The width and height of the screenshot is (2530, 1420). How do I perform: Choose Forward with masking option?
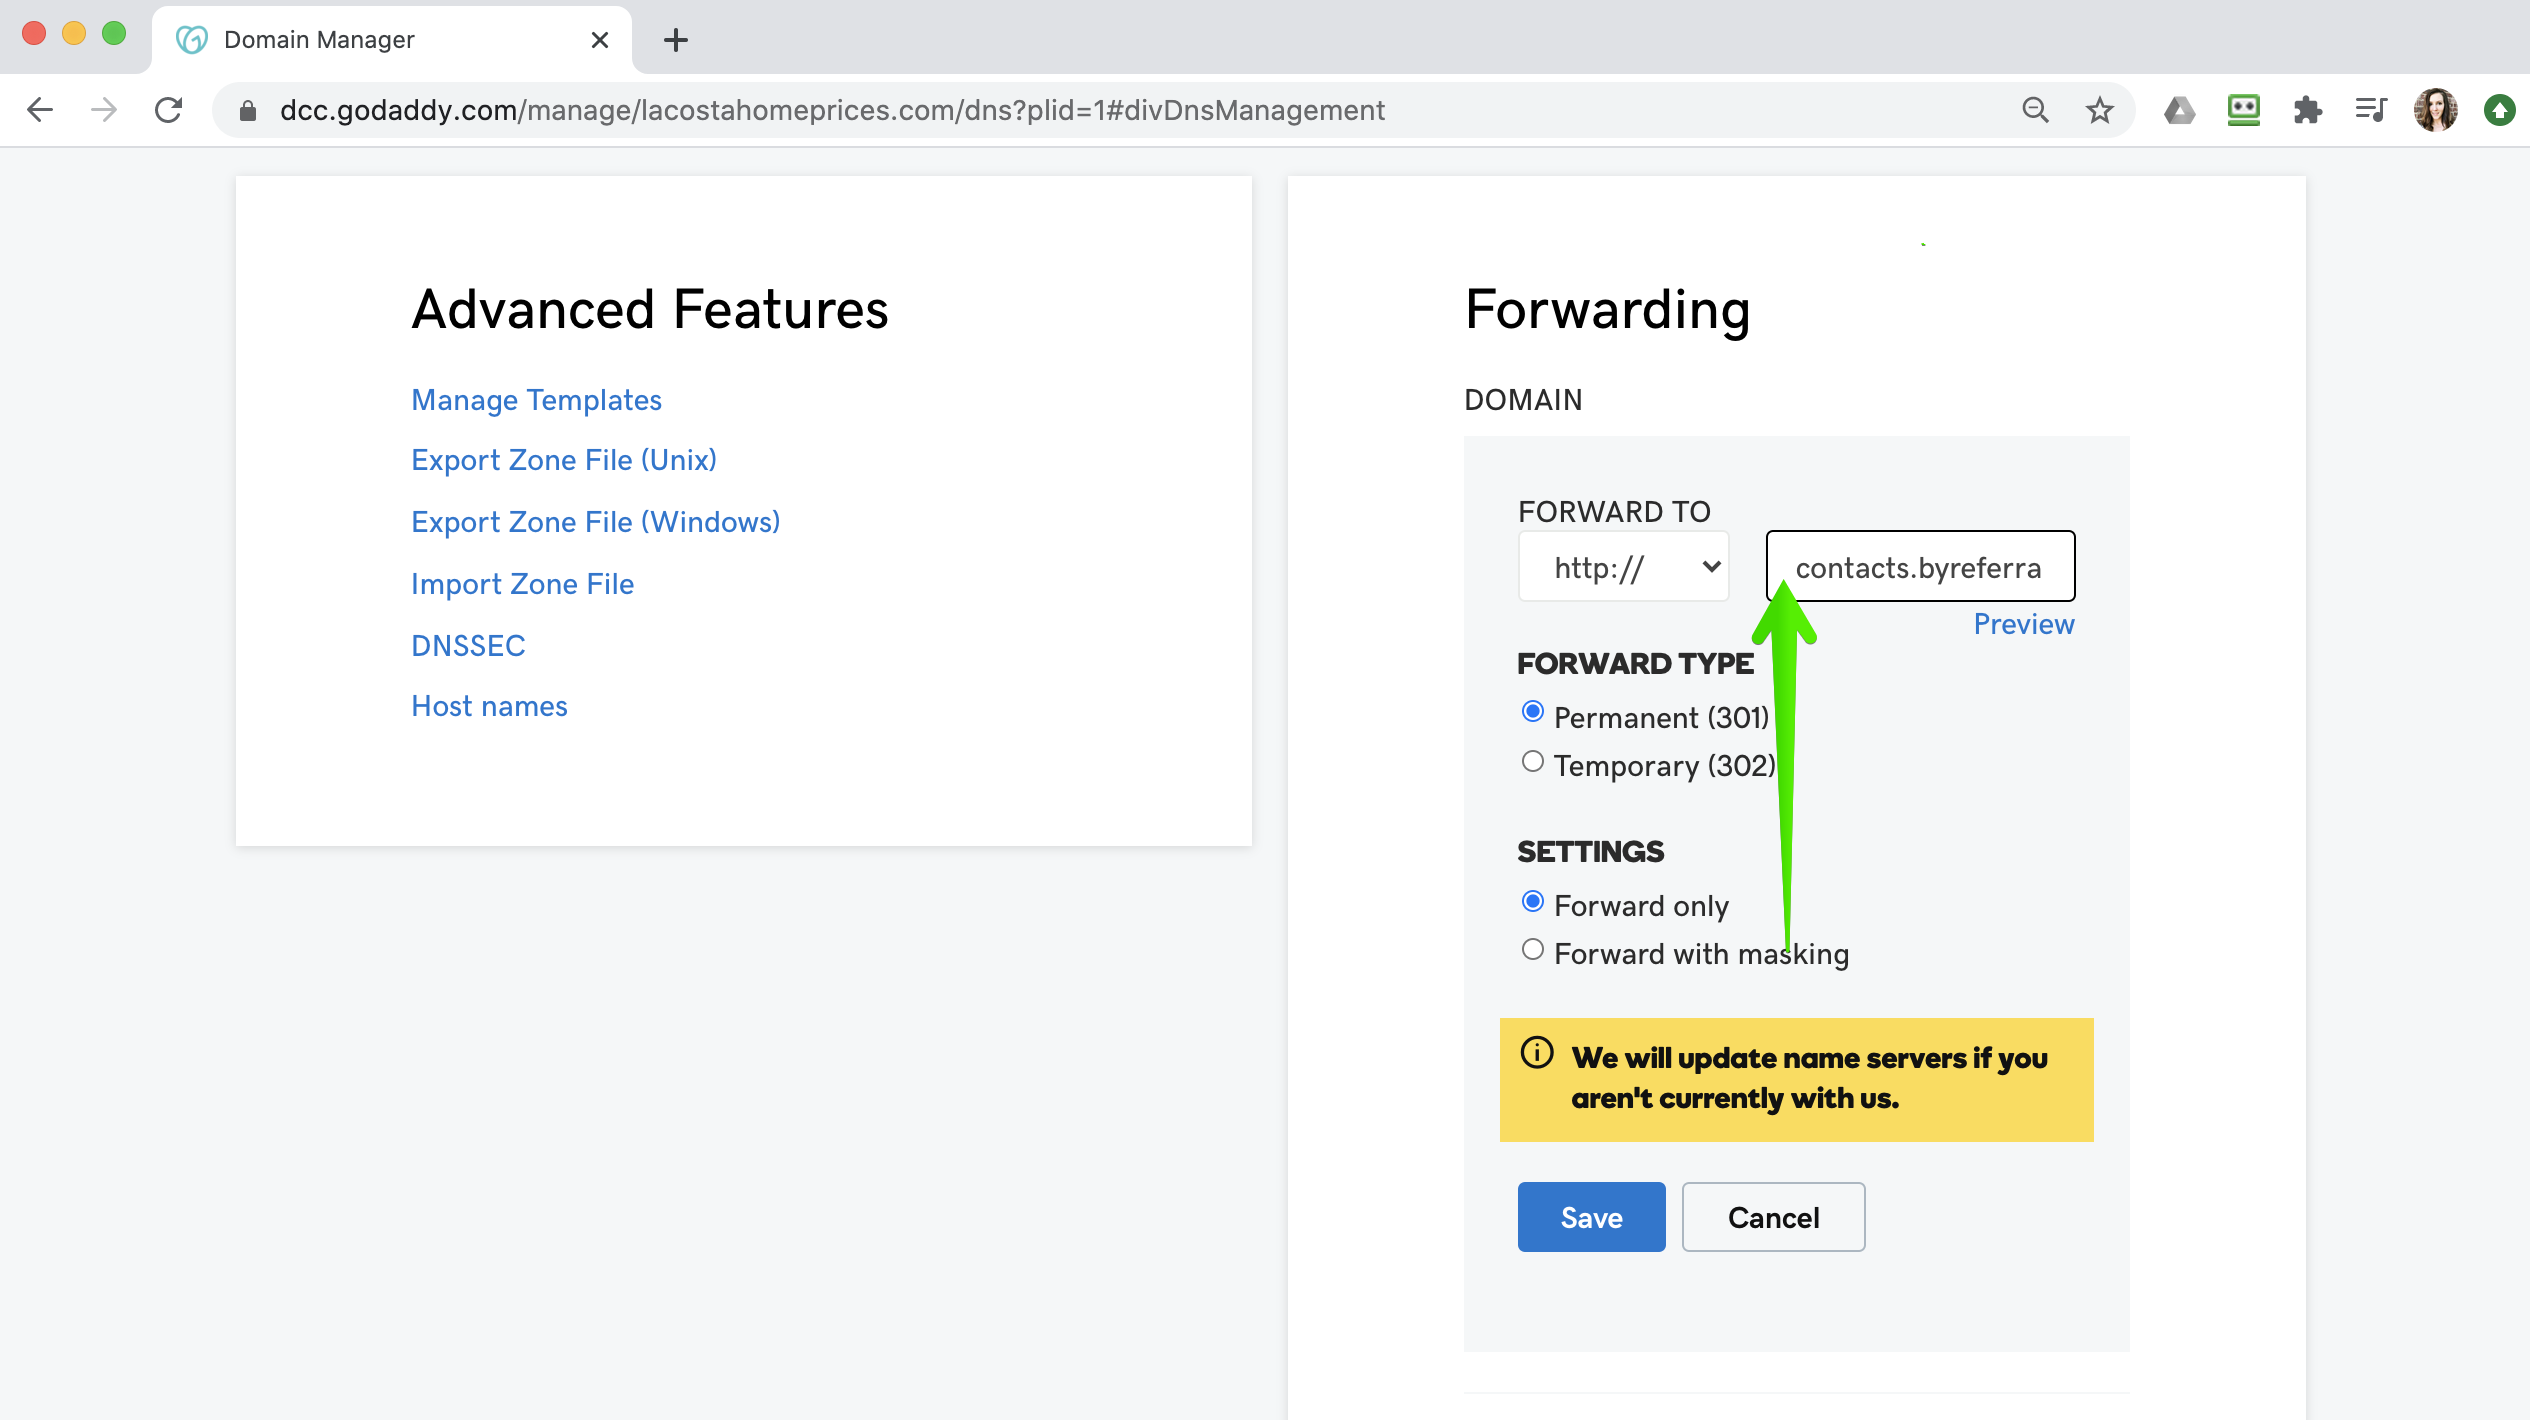tap(1532, 951)
